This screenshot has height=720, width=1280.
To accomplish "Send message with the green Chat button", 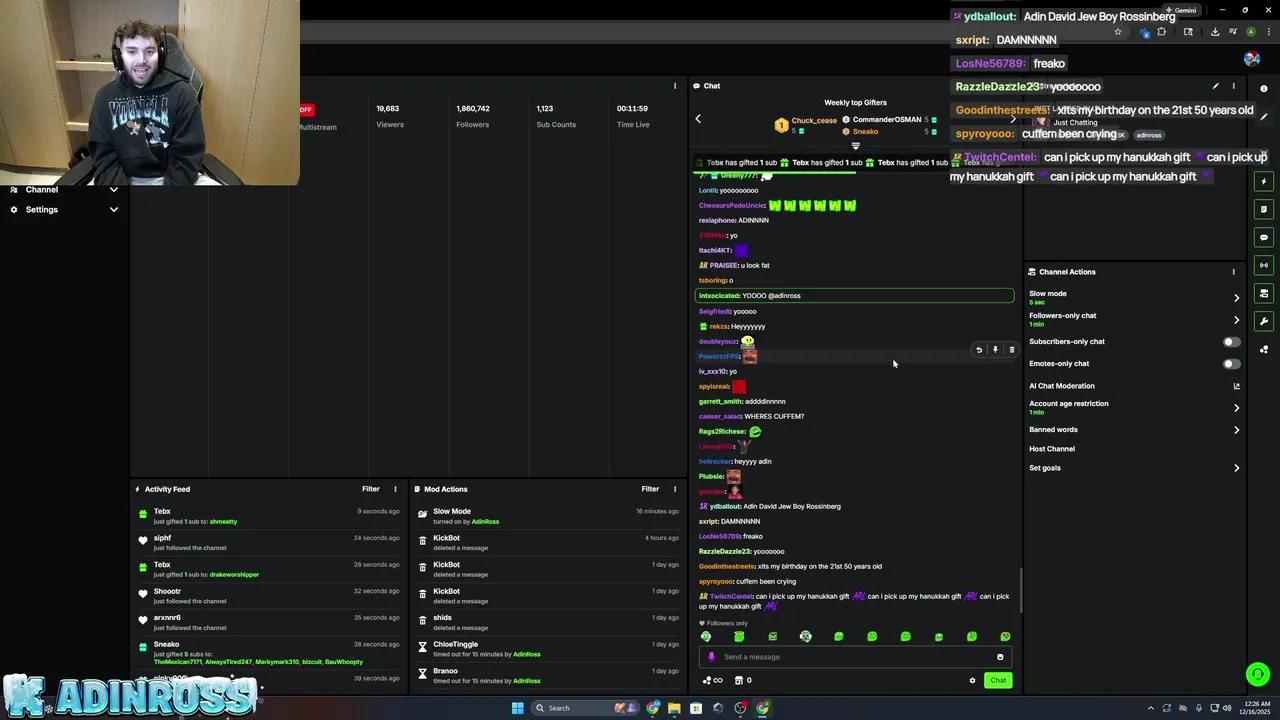I will click(998, 681).
